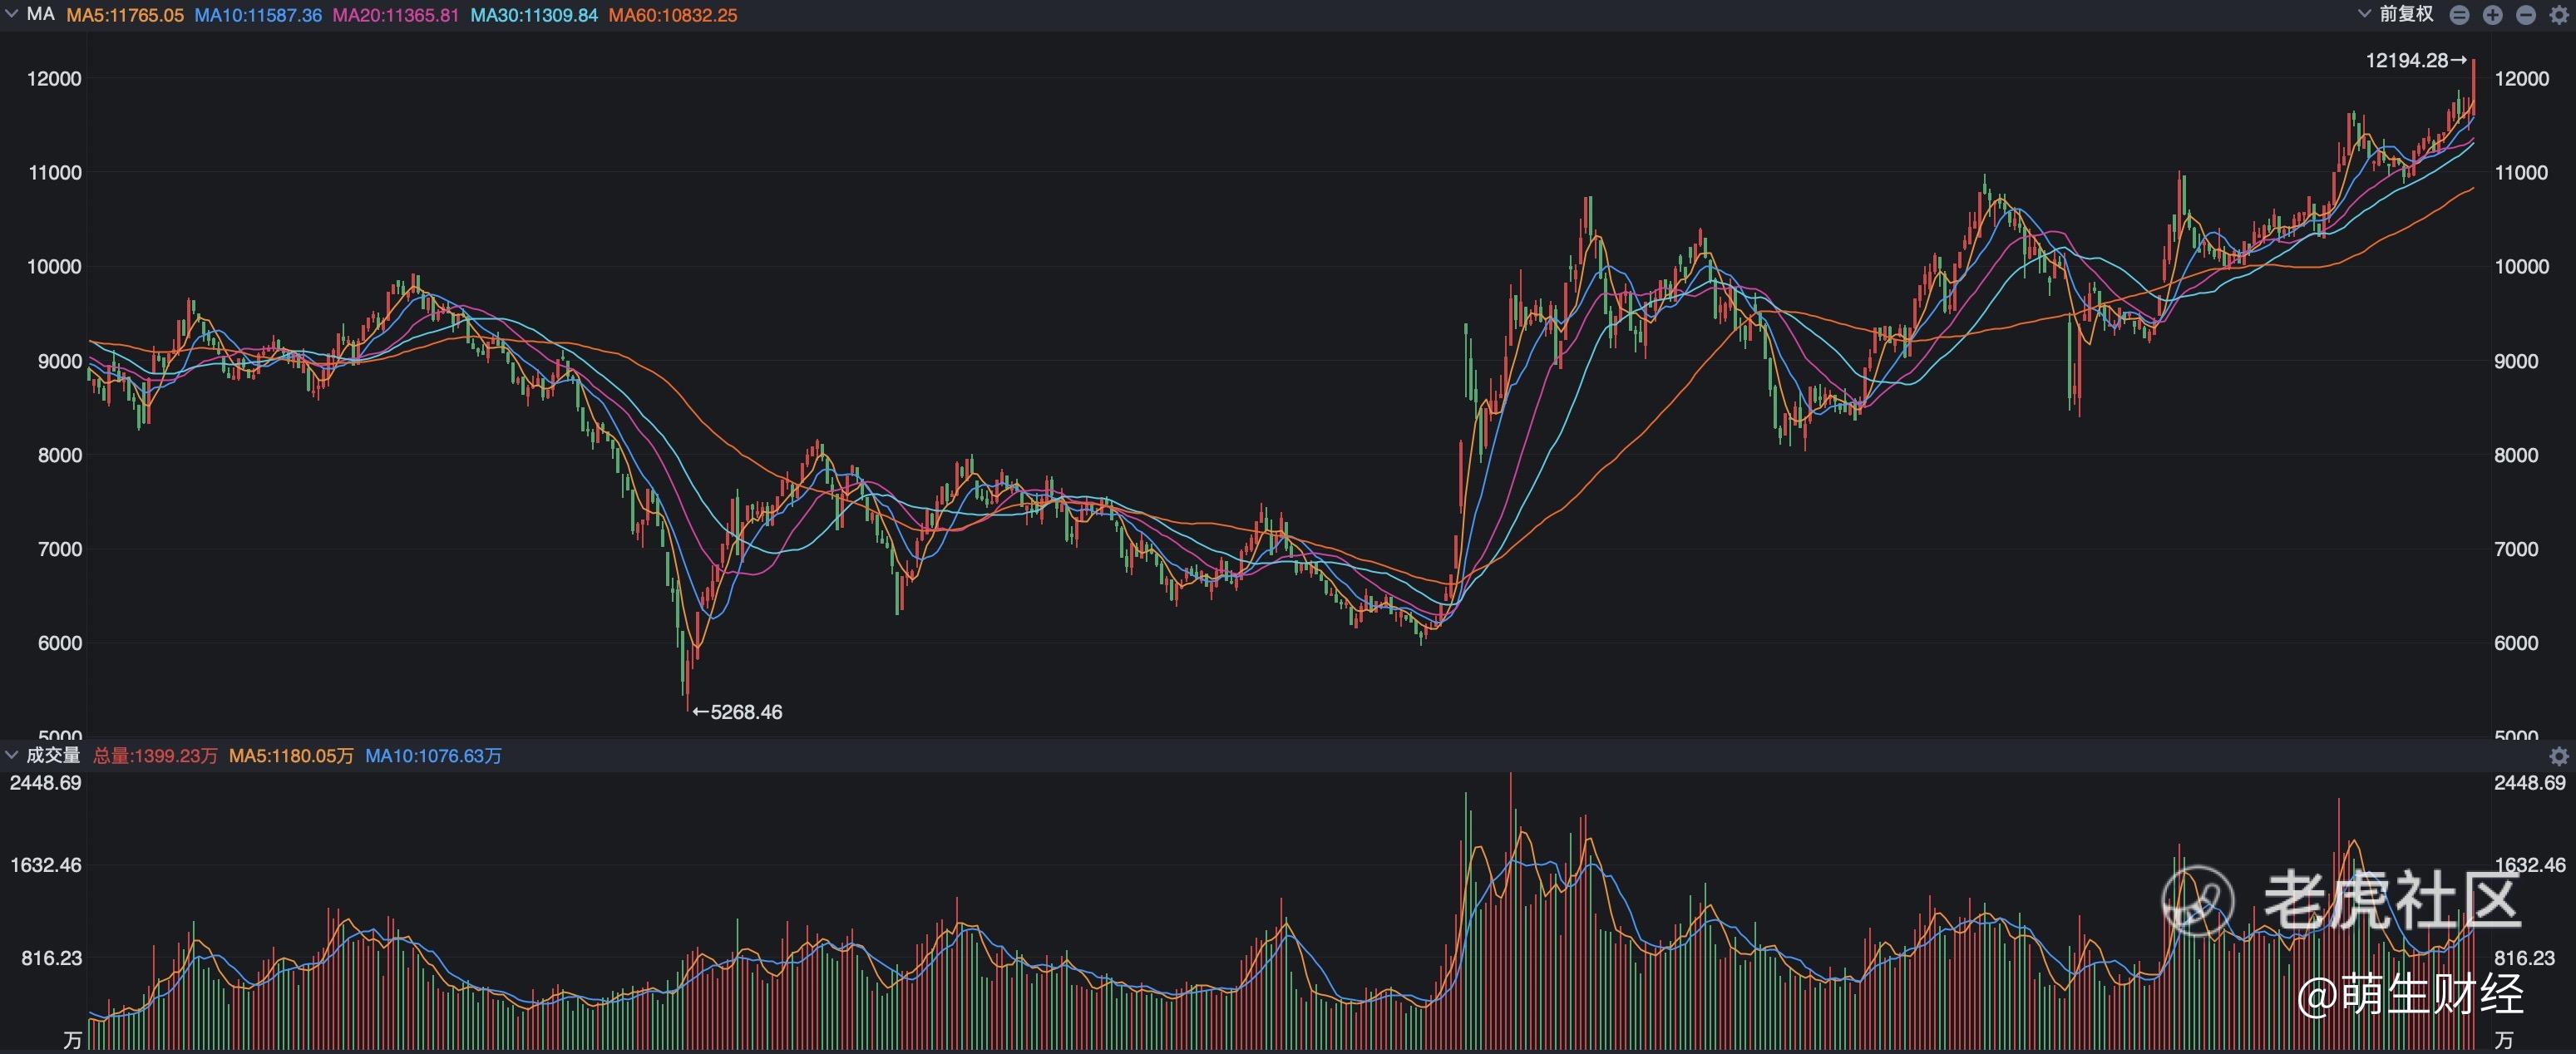Click the zoom out minus icon
Image resolution: width=2576 pixels, height=1054 pixels.
(2525, 15)
